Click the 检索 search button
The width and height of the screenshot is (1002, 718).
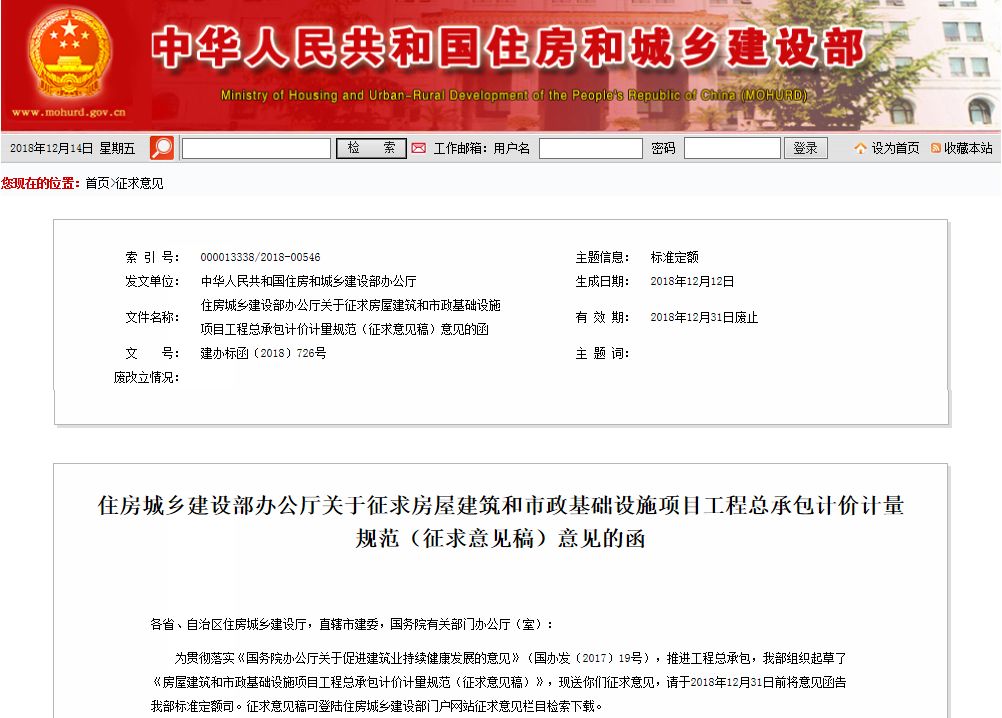click(x=371, y=148)
